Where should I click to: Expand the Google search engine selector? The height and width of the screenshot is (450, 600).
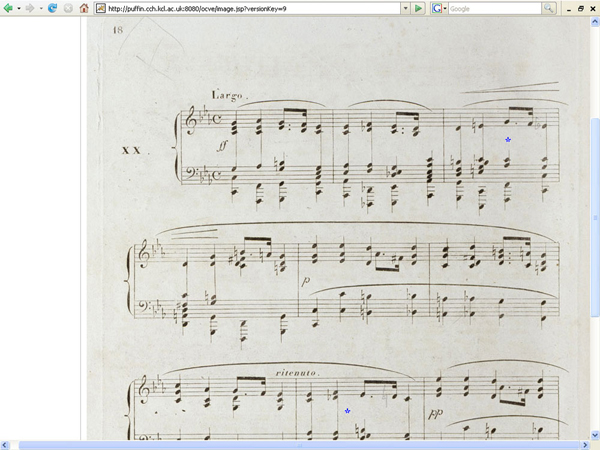[x=443, y=8]
